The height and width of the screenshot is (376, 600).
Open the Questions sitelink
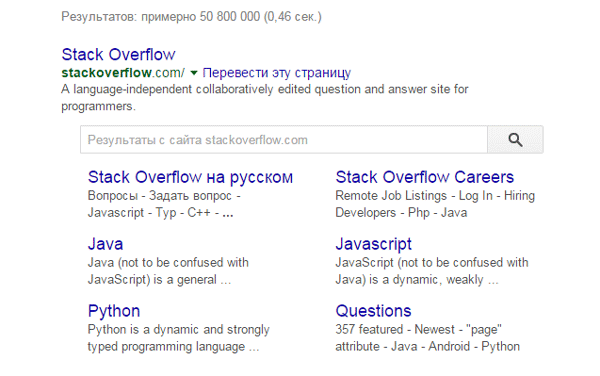tap(373, 311)
